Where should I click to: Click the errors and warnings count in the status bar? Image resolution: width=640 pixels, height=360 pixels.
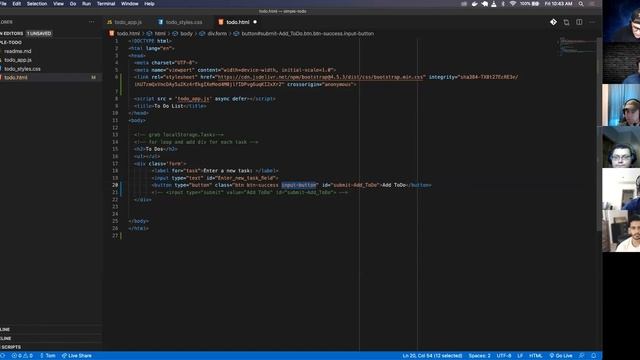click(22, 356)
